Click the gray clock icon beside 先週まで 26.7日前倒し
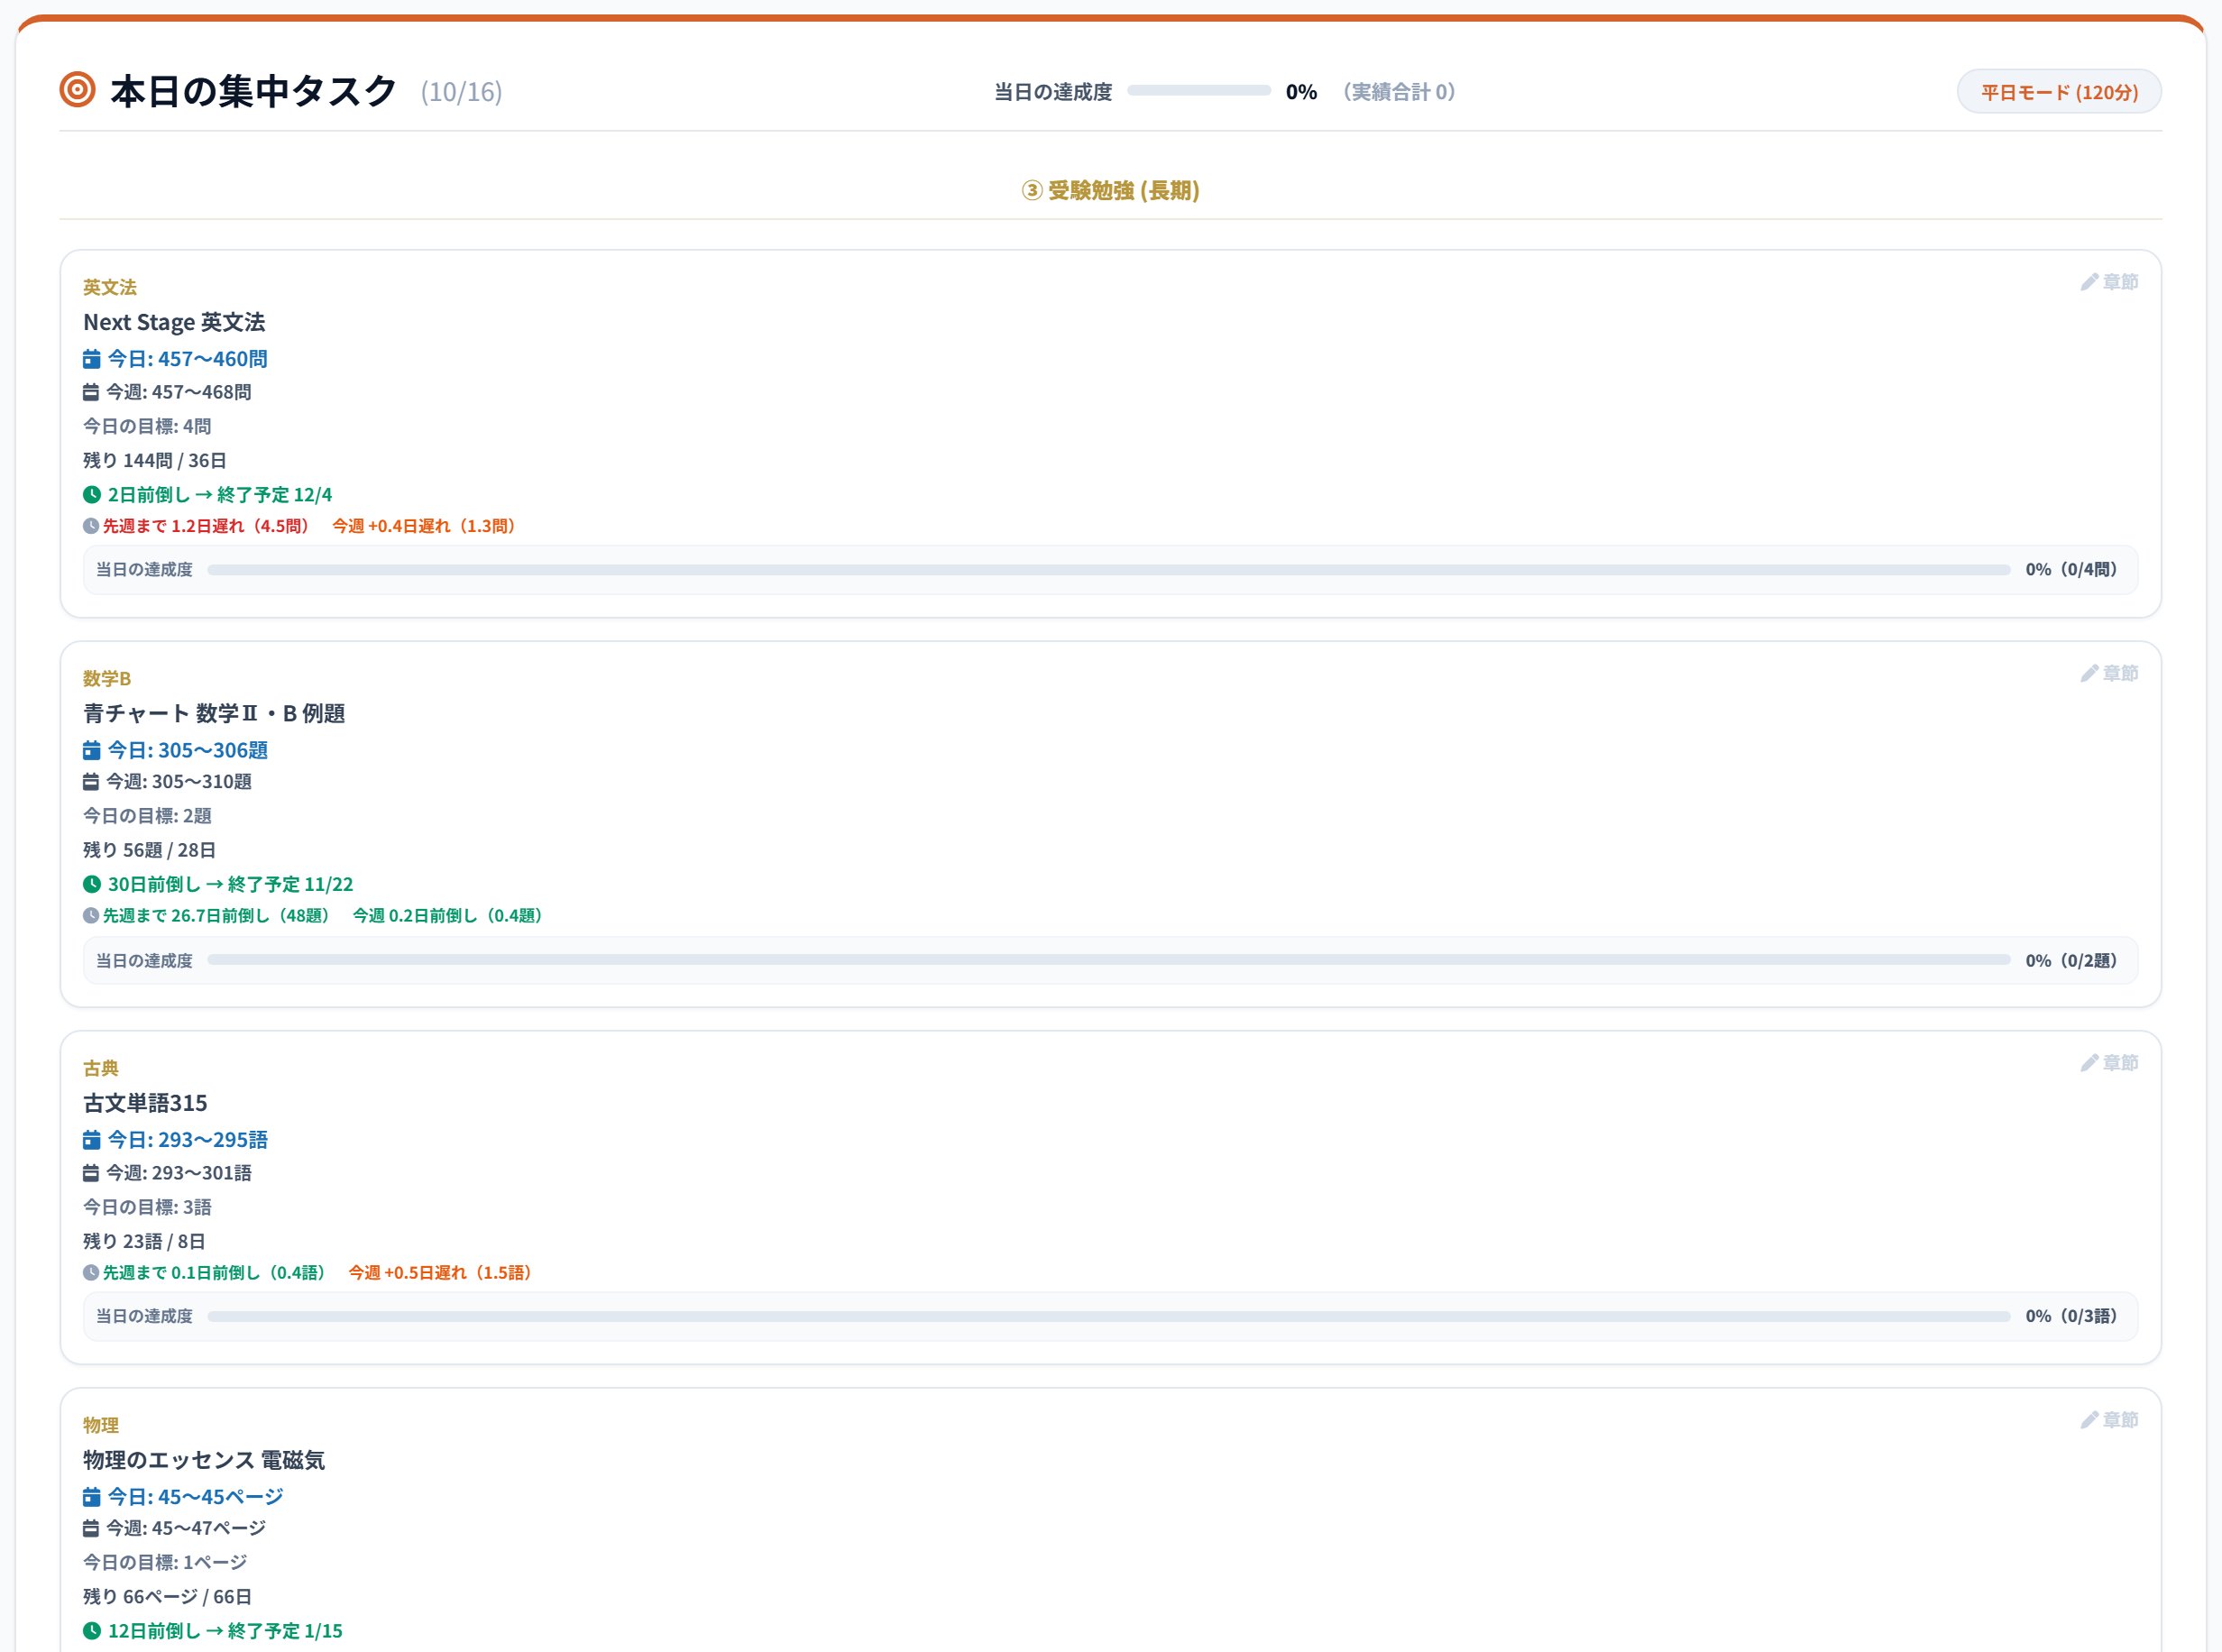Screen dimensions: 2222x1652 click(x=90, y=915)
